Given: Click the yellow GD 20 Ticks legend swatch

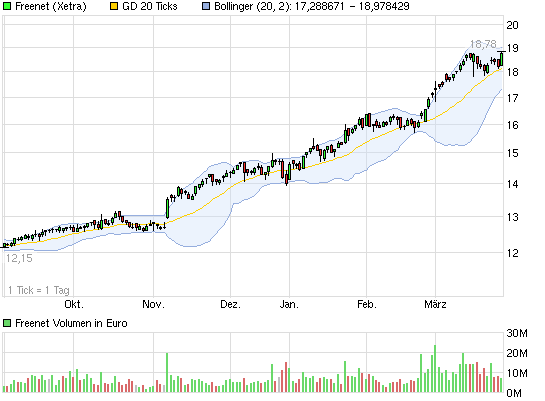Looking at the screenshot, I should tap(114, 6).
